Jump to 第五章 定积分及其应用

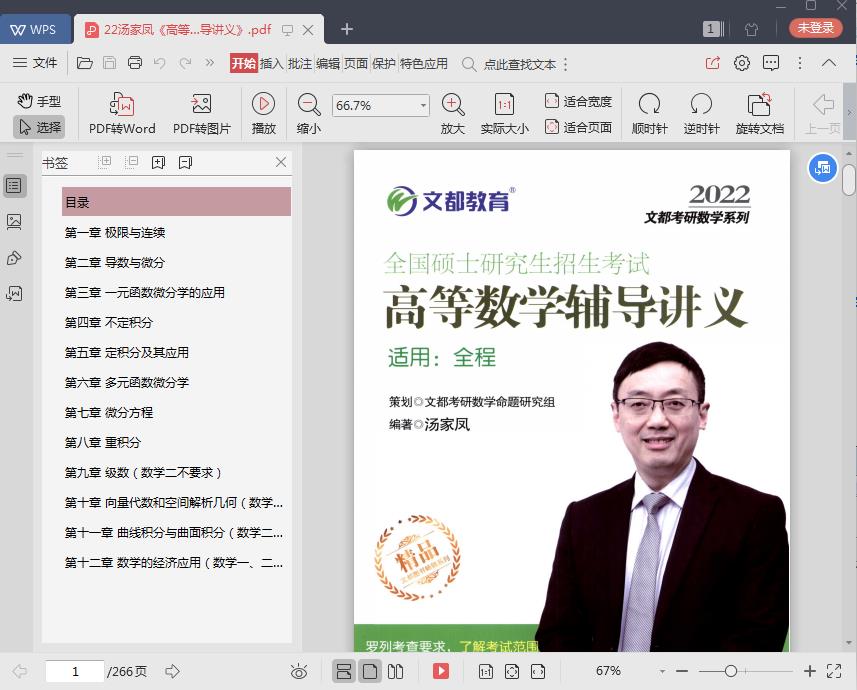[x=127, y=353]
